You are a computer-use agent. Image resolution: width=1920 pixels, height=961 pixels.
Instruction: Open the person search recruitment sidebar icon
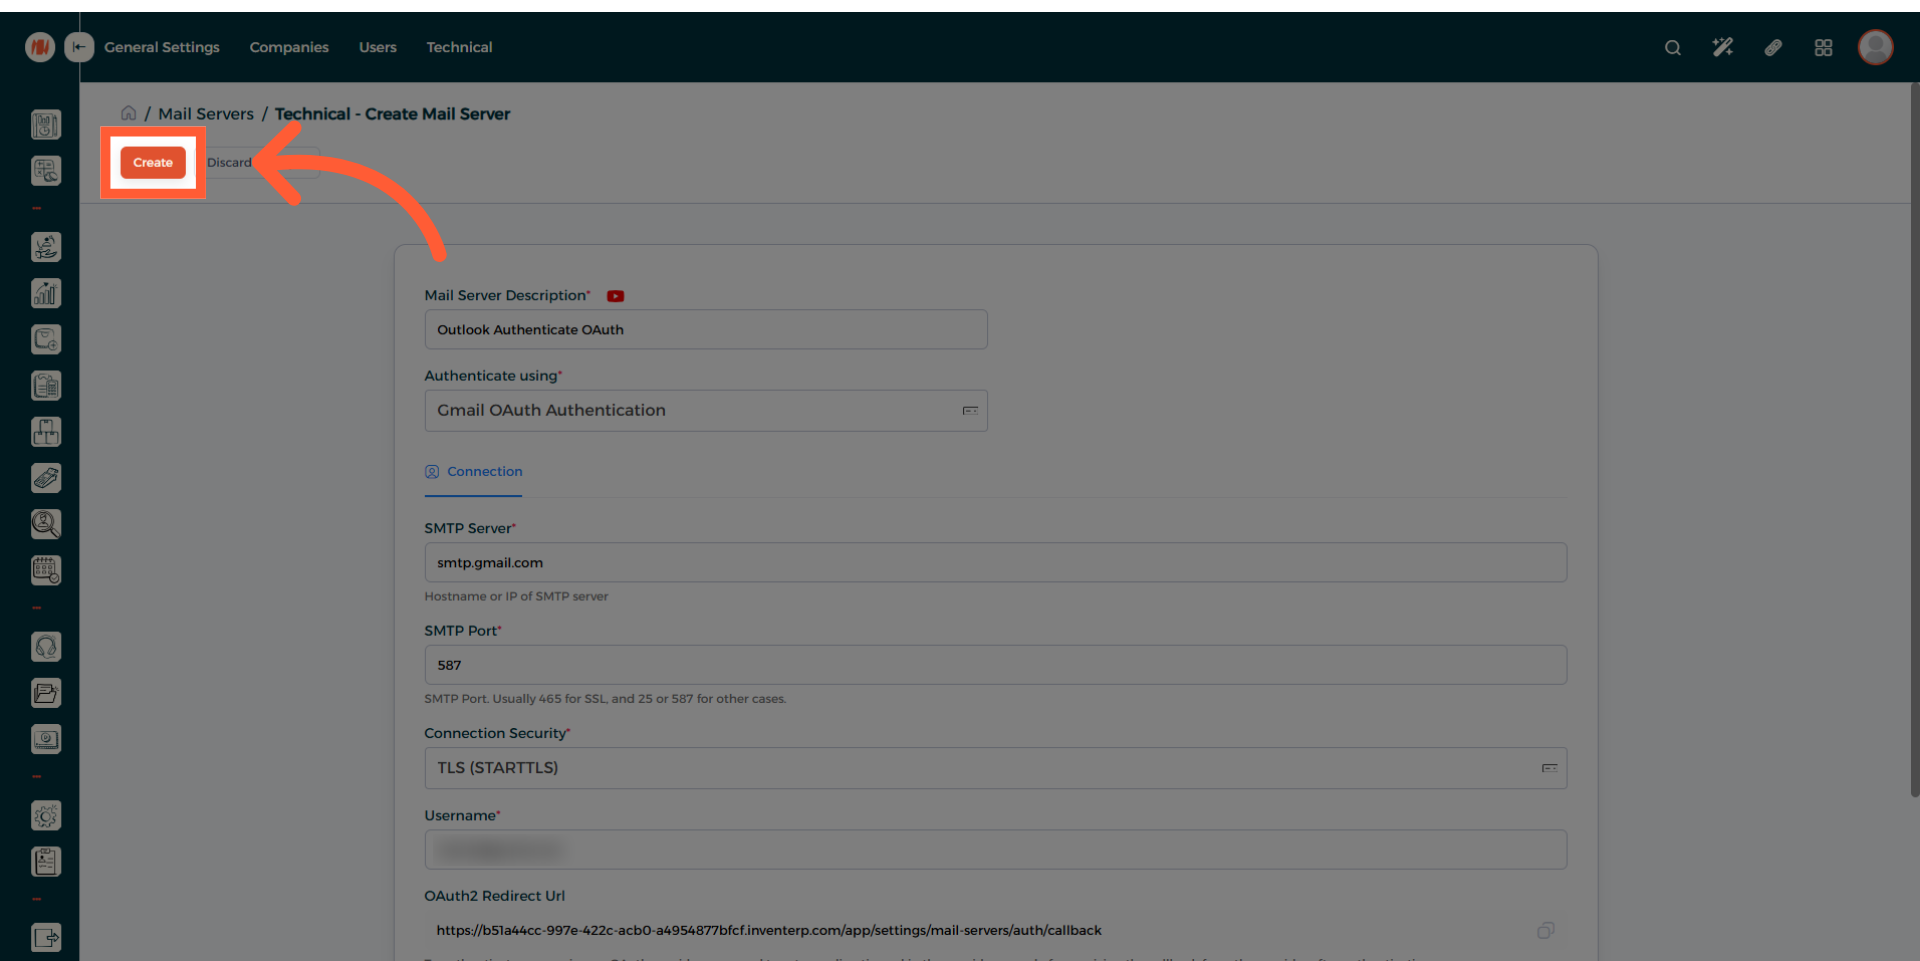click(x=46, y=524)
